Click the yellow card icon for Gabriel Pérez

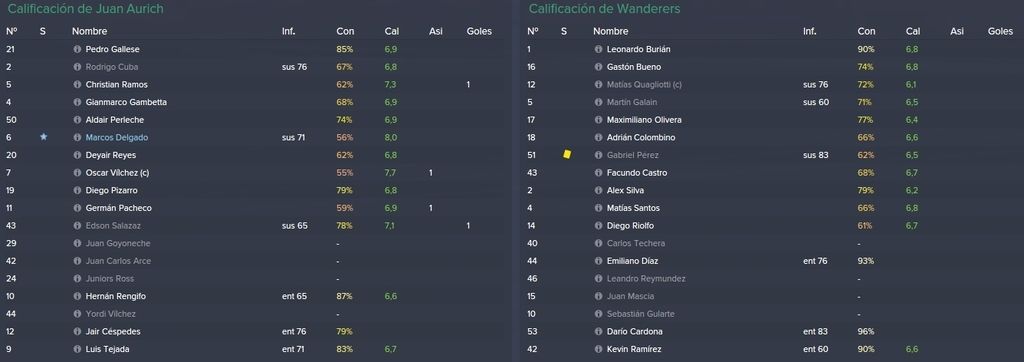pyautogui.click(x=567, y=154)
